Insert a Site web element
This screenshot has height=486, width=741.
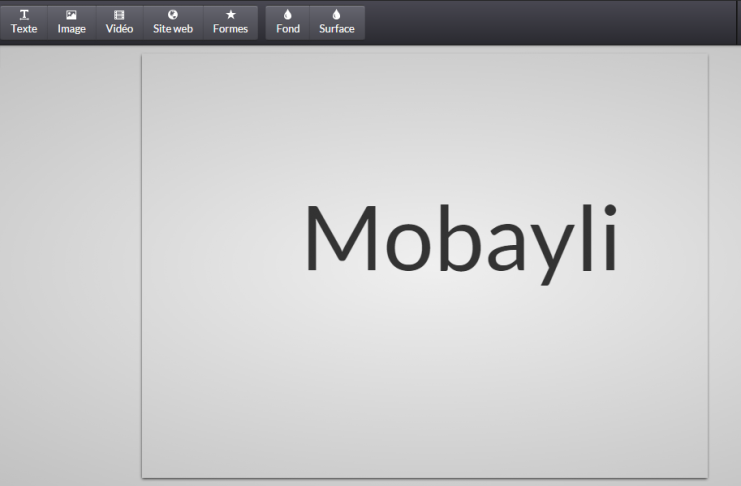point(173,22)
